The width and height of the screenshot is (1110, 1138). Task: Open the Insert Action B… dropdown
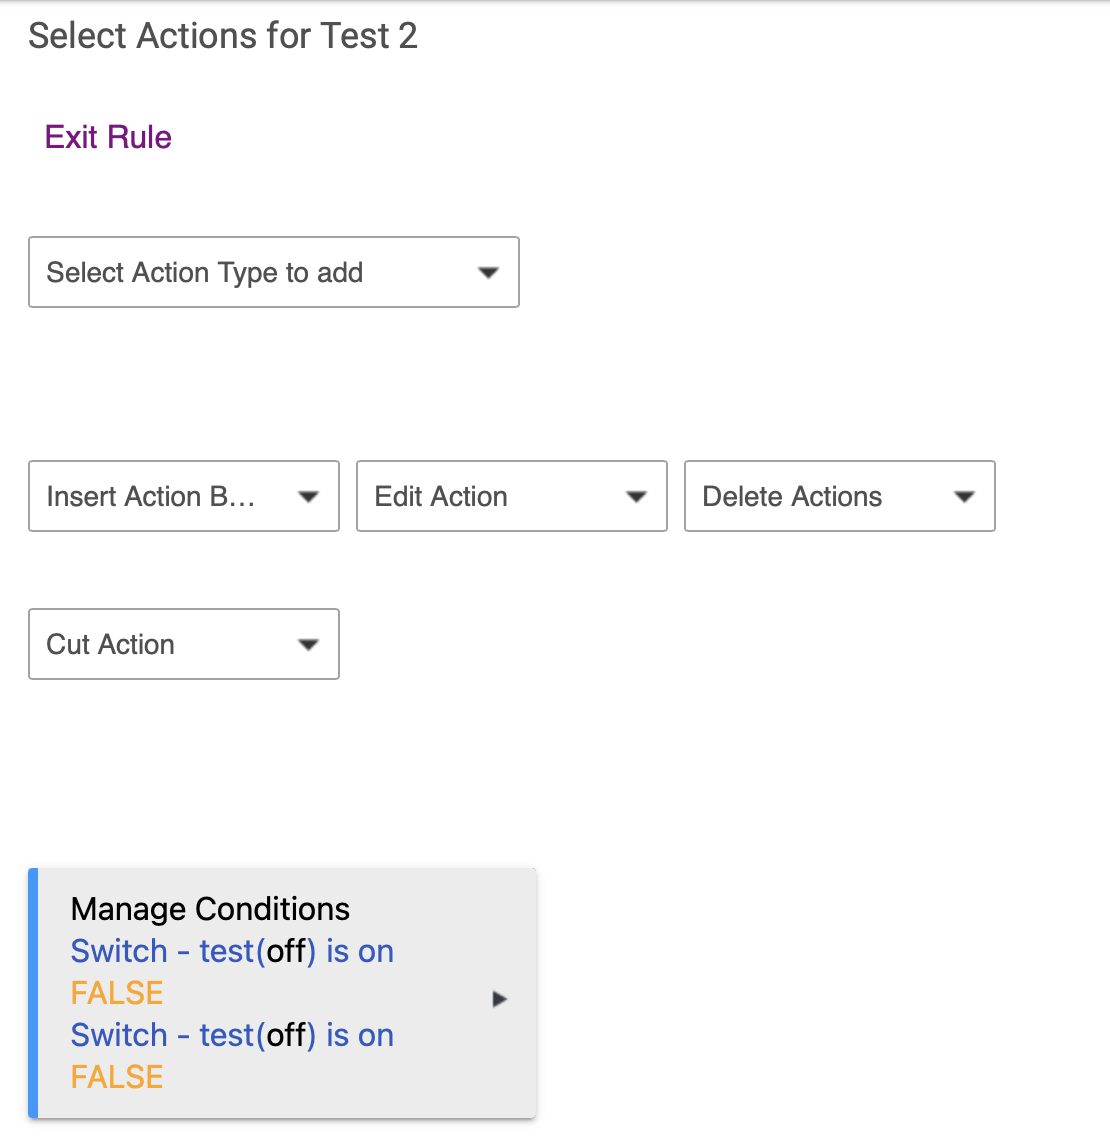184,496
